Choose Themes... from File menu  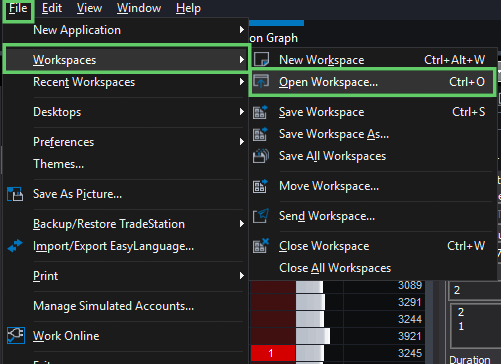pyautogui.click(x=58, y=164)
